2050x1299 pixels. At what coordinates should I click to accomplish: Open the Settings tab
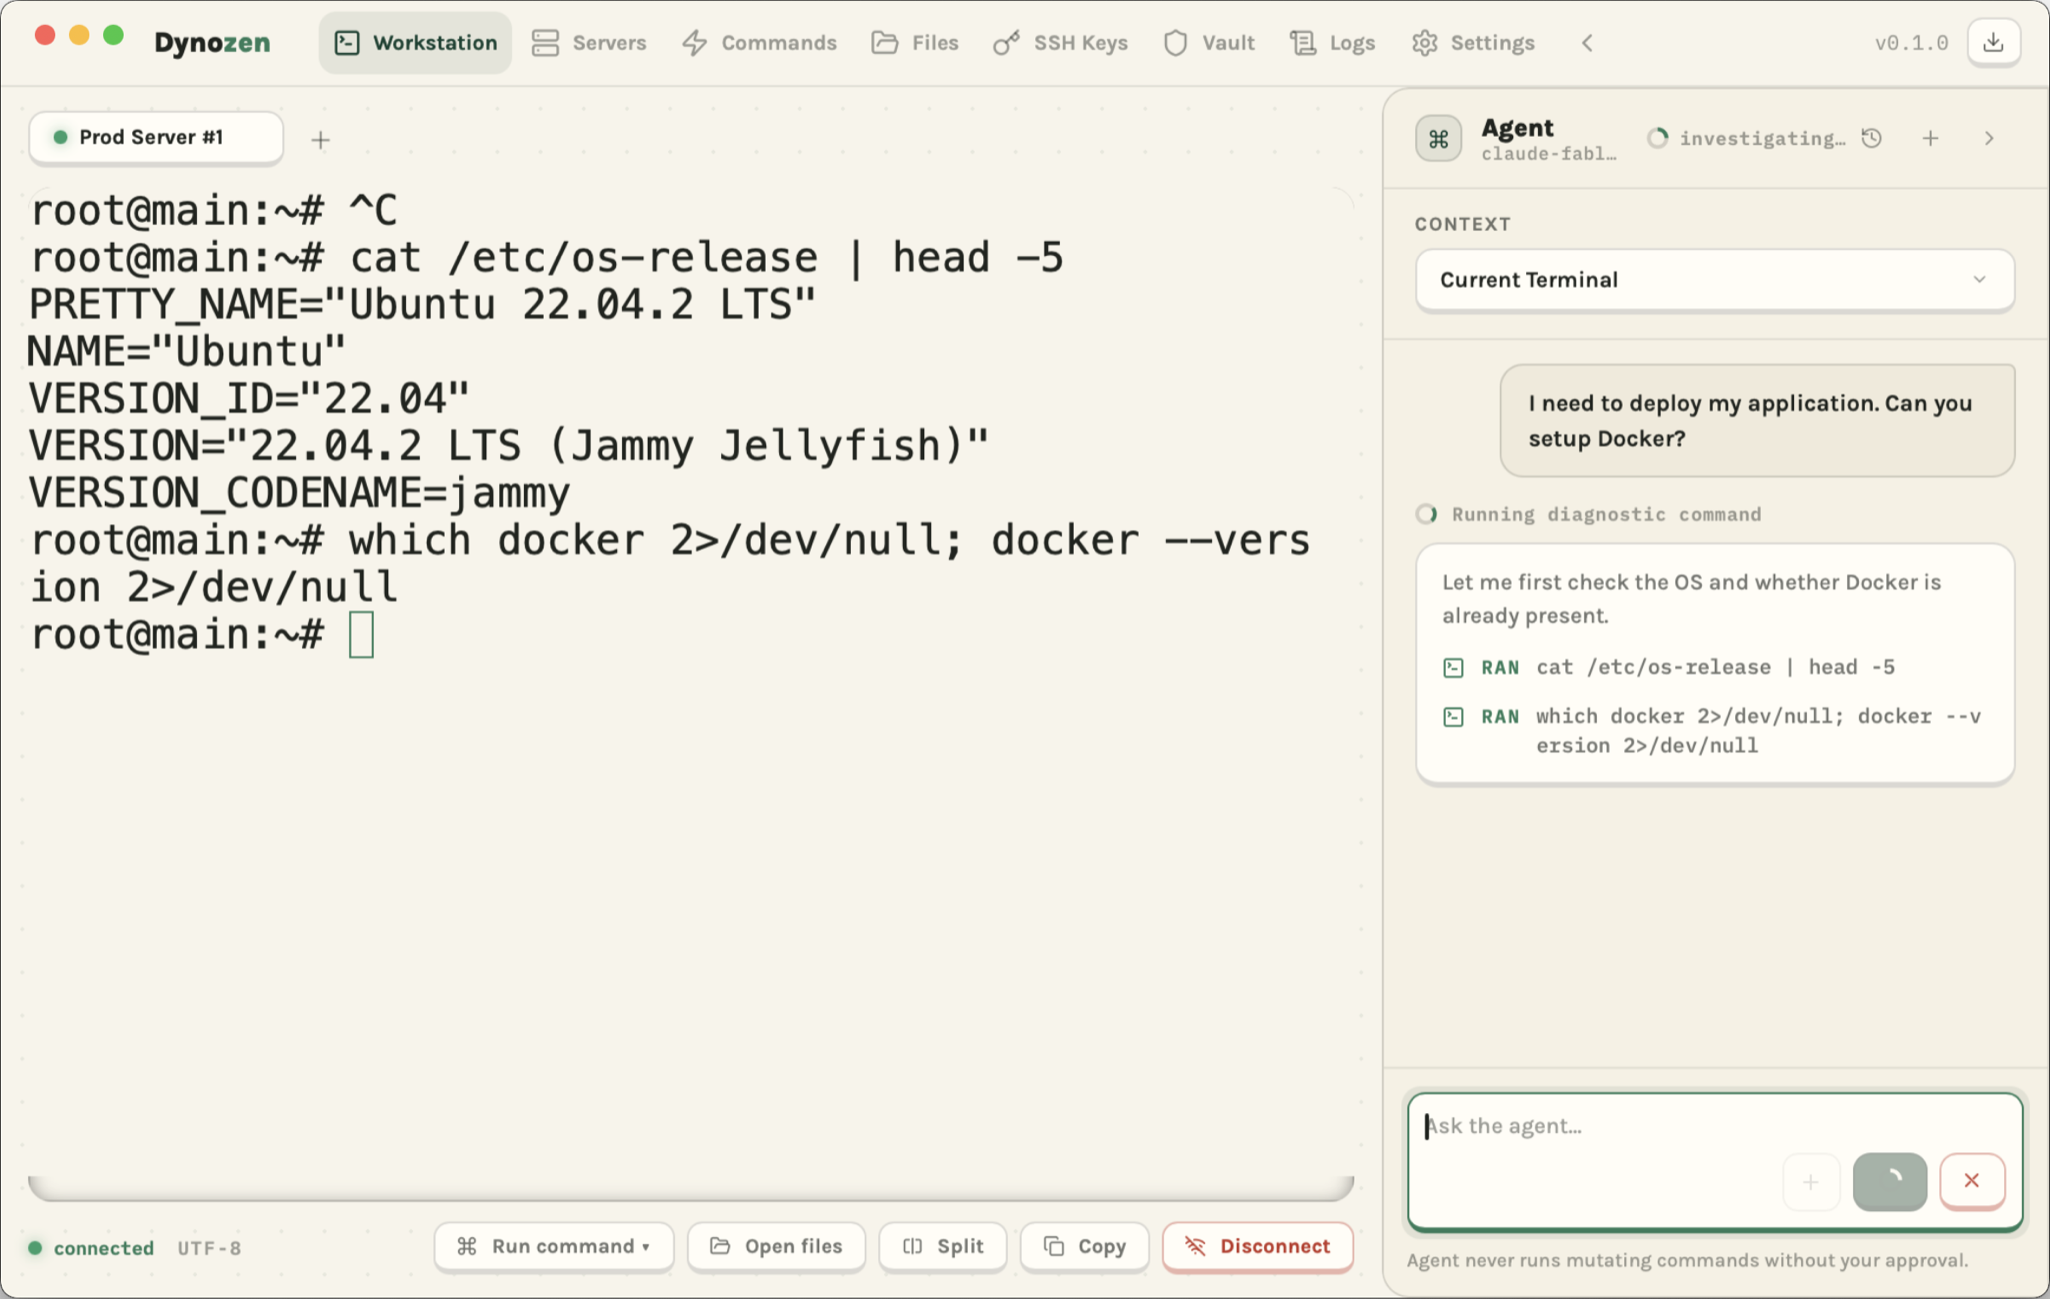coord(1474,43)
